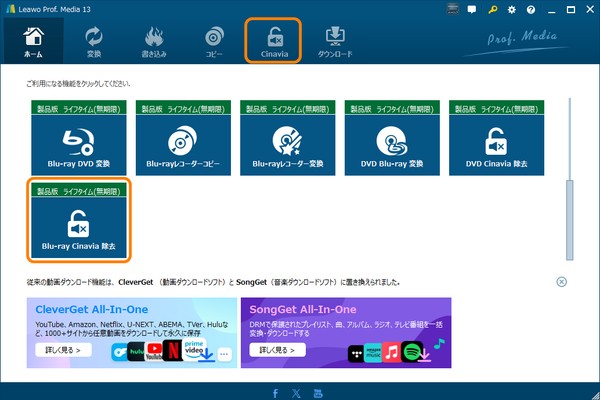Click the GPU acceleration icon in the title bar
600x400 pixels.
453,9
